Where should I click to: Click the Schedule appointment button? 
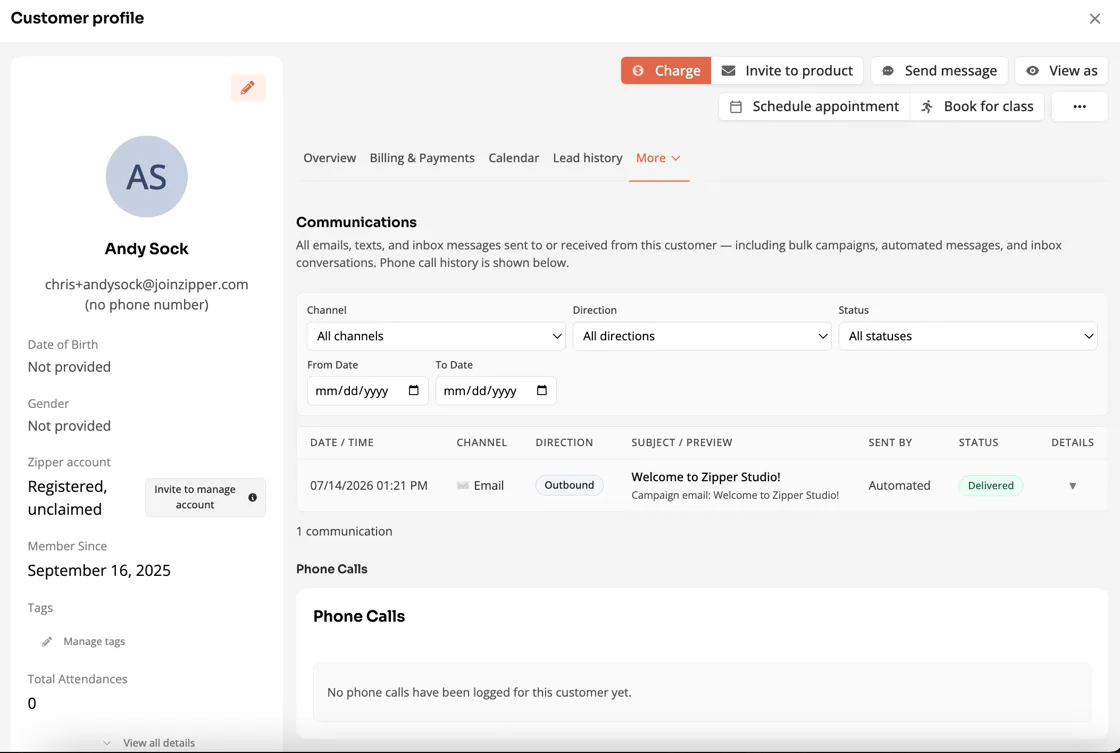pos(814,106)
